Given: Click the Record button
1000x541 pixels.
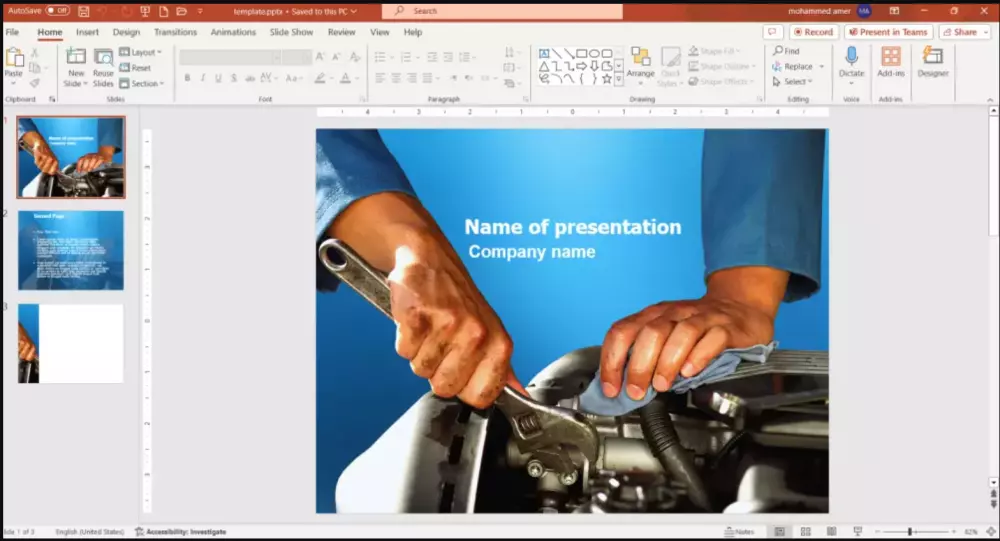Looking at the screenshot, I should coord(814,32).
